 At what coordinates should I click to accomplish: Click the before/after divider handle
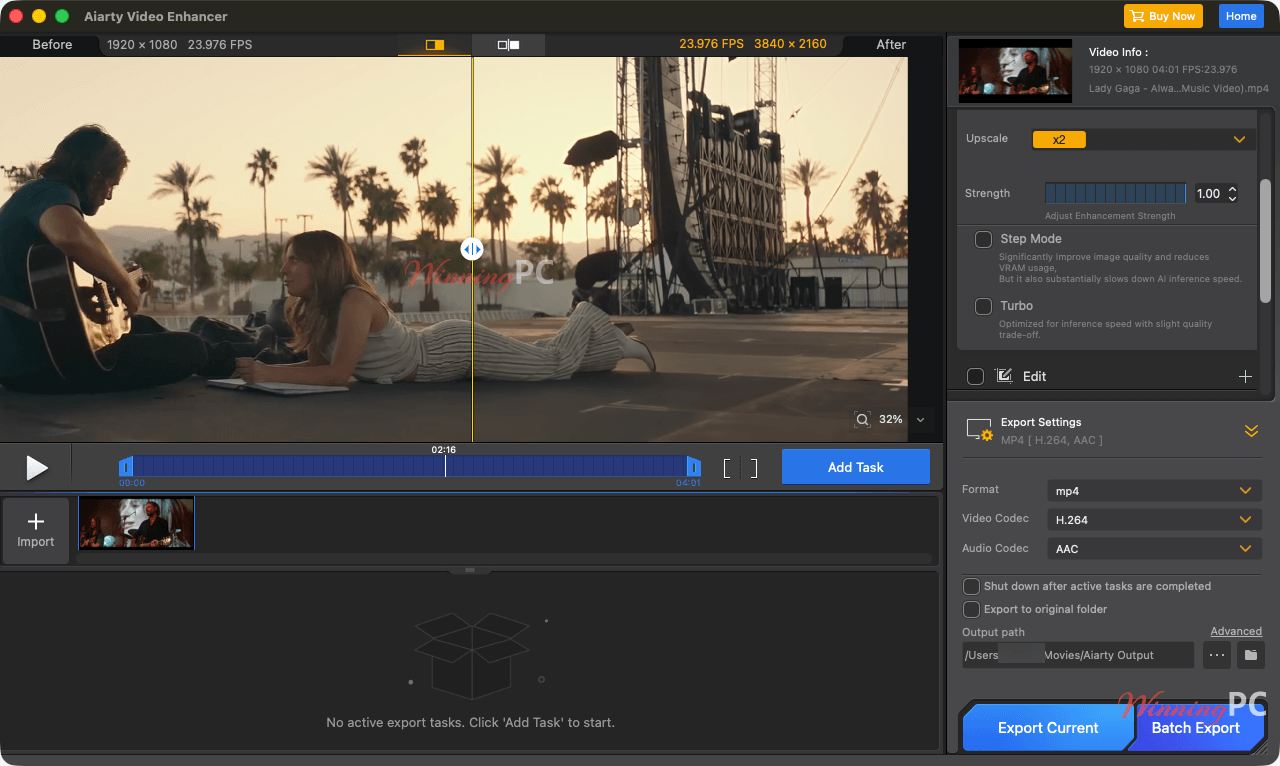472,249
